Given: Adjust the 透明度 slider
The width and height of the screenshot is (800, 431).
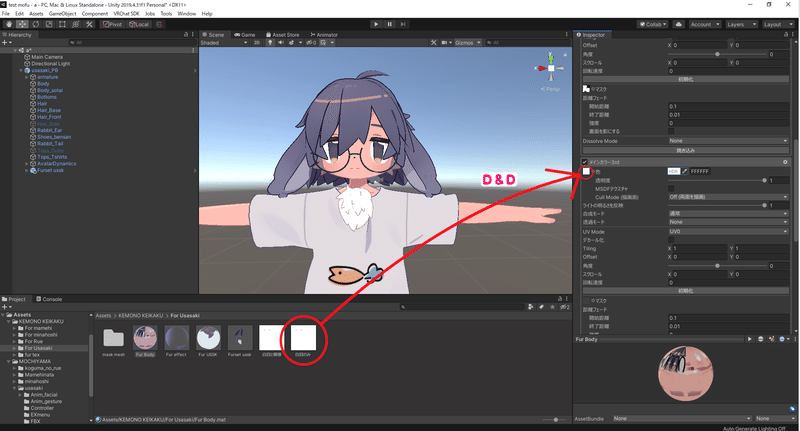Looking at the screenshot, I should pos(717,180).
